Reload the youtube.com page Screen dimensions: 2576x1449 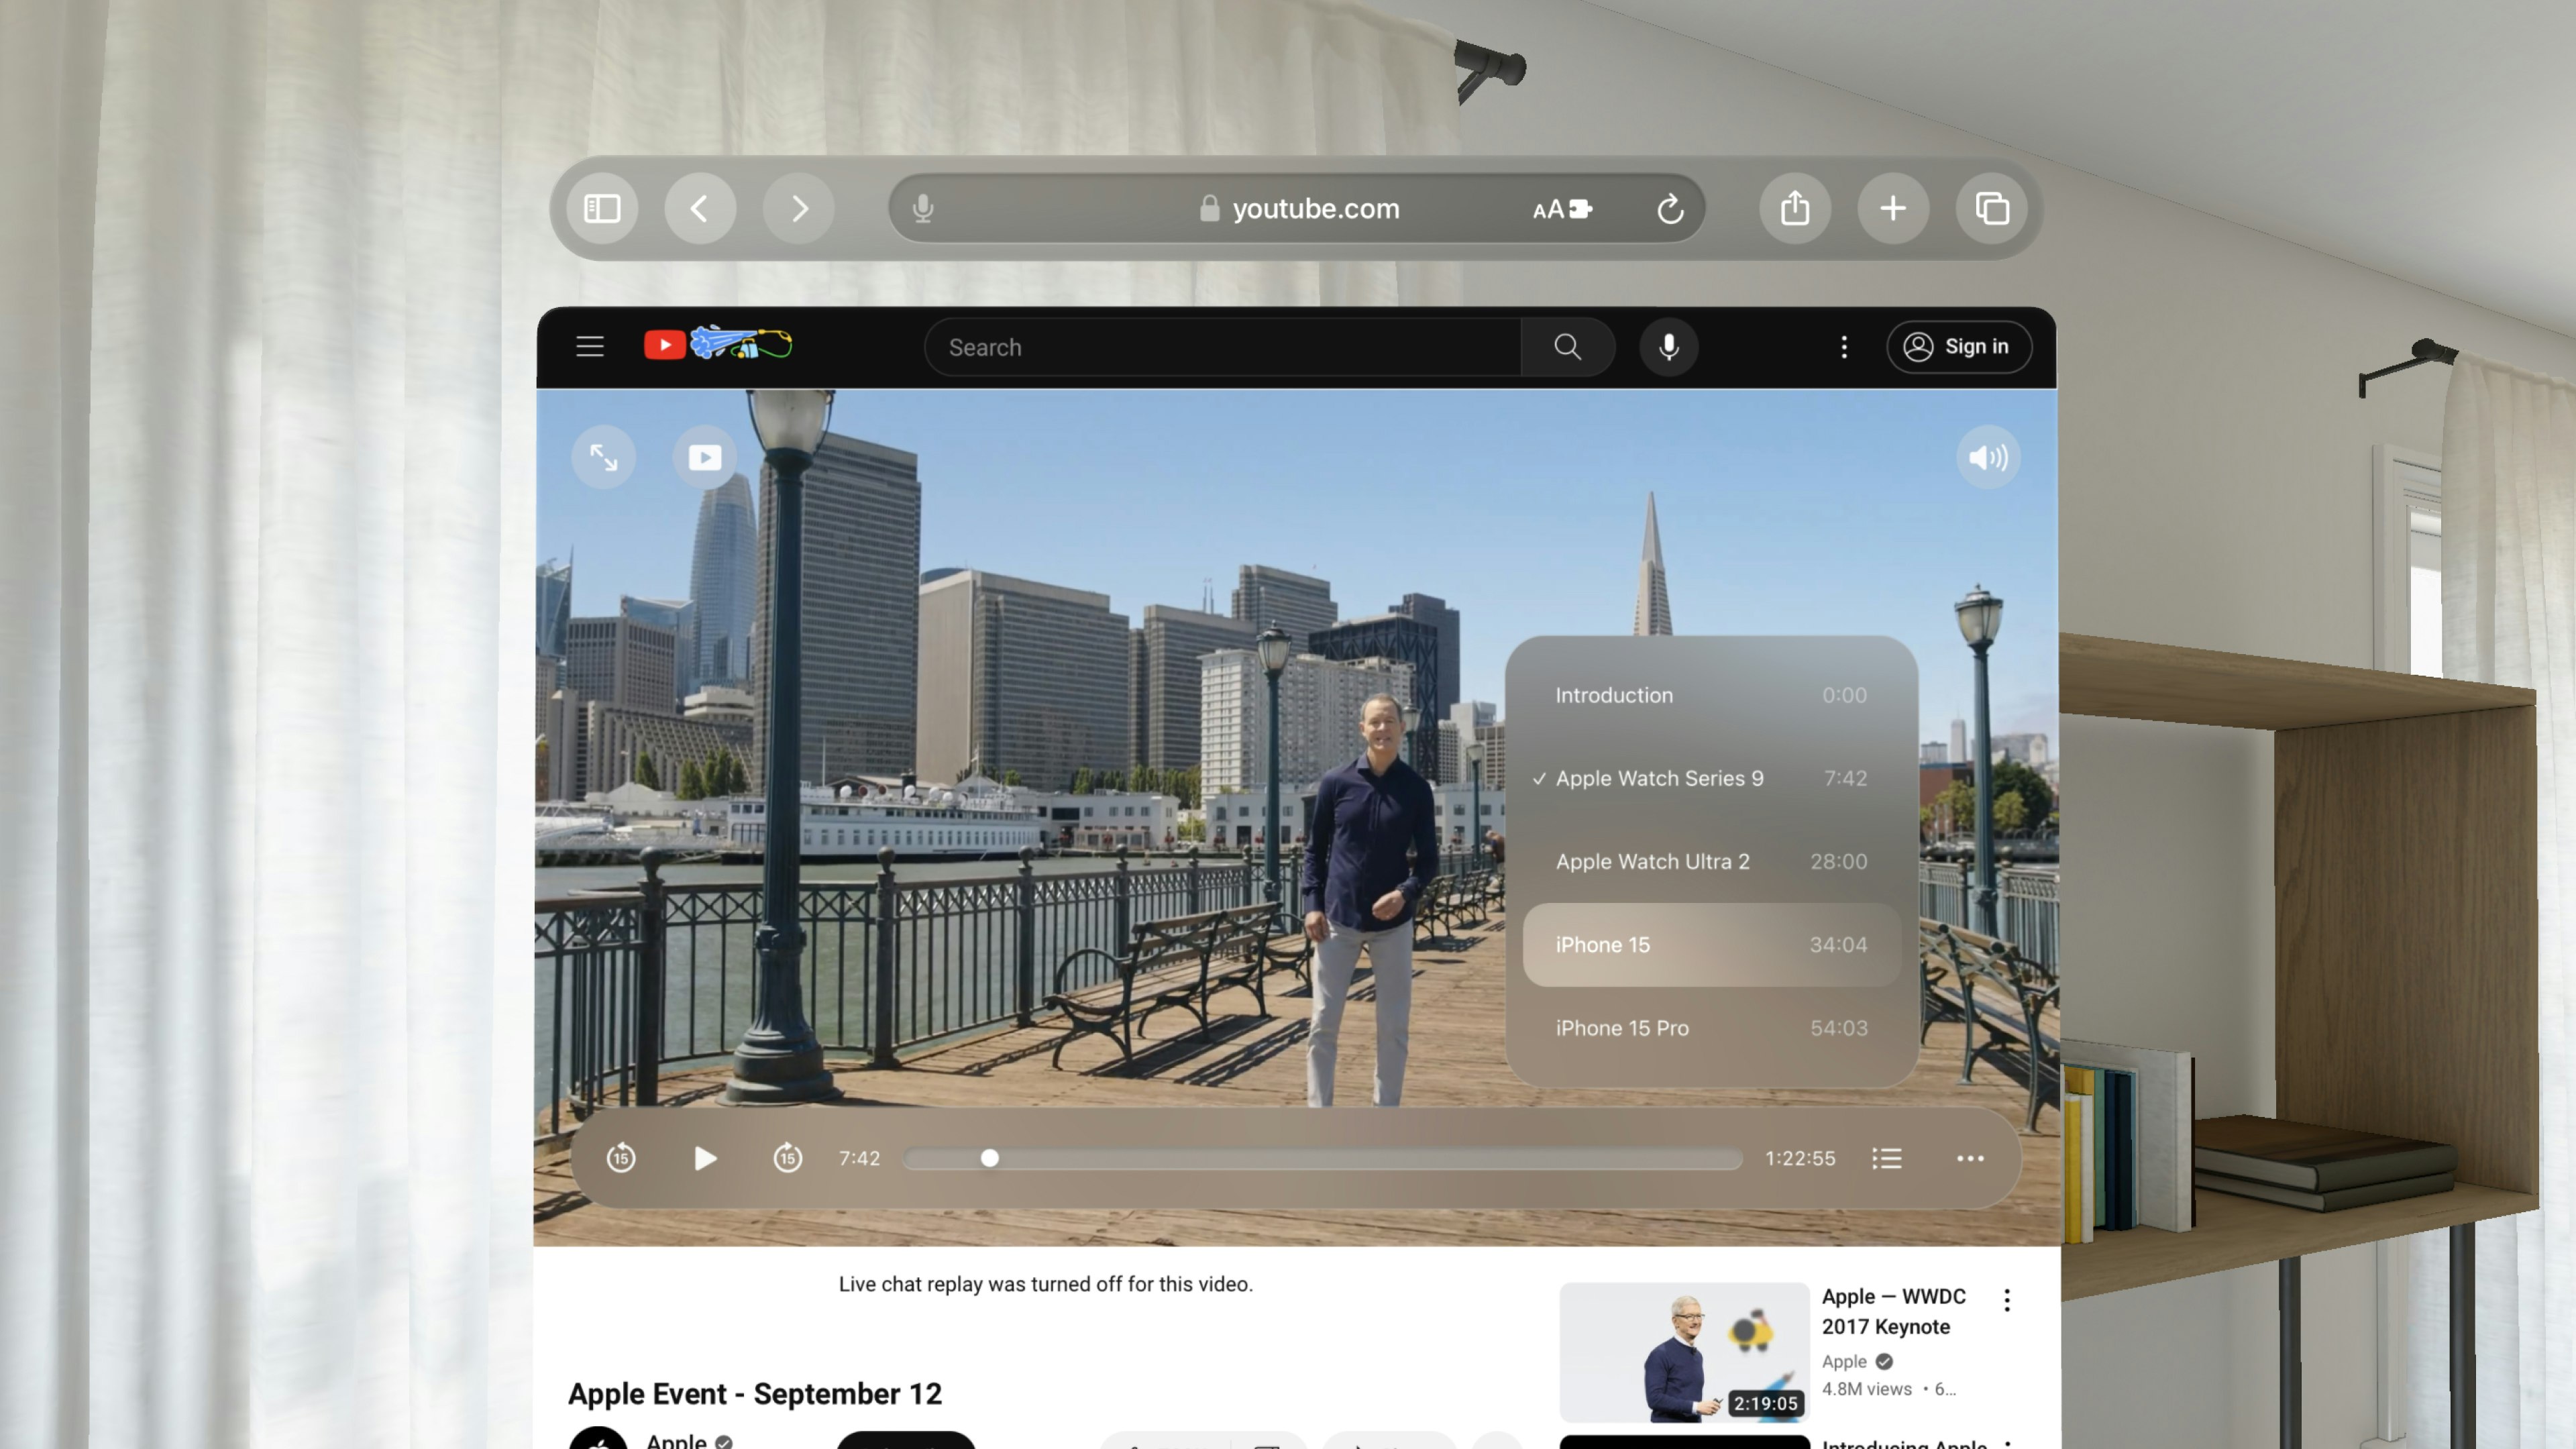coord(1669,208)
